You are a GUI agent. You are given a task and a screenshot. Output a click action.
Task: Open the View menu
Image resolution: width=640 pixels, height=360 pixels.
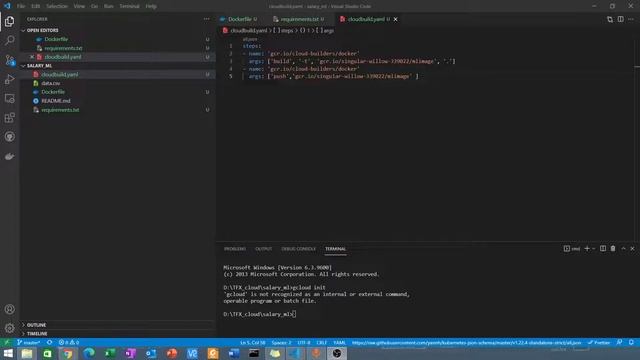(x=79, y=6)
